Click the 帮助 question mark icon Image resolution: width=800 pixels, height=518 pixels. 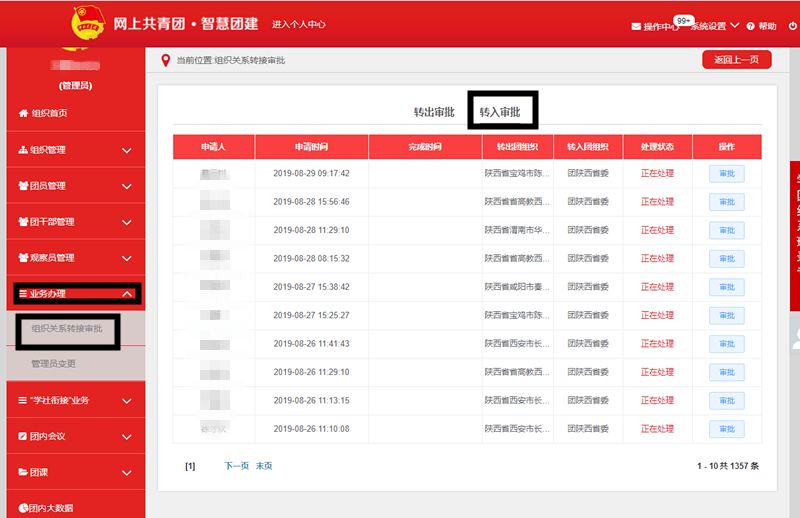(x=751, y=27)
